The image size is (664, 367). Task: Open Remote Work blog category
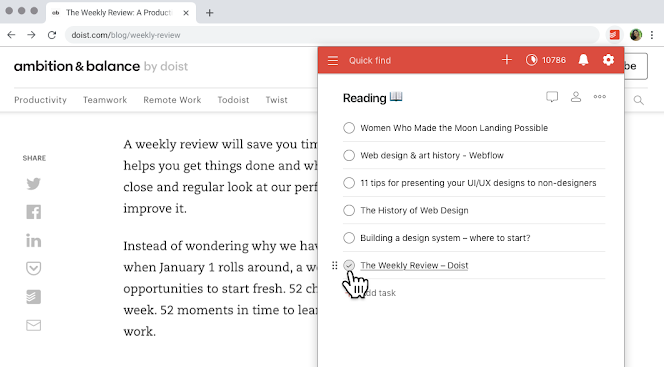point(172,100)
